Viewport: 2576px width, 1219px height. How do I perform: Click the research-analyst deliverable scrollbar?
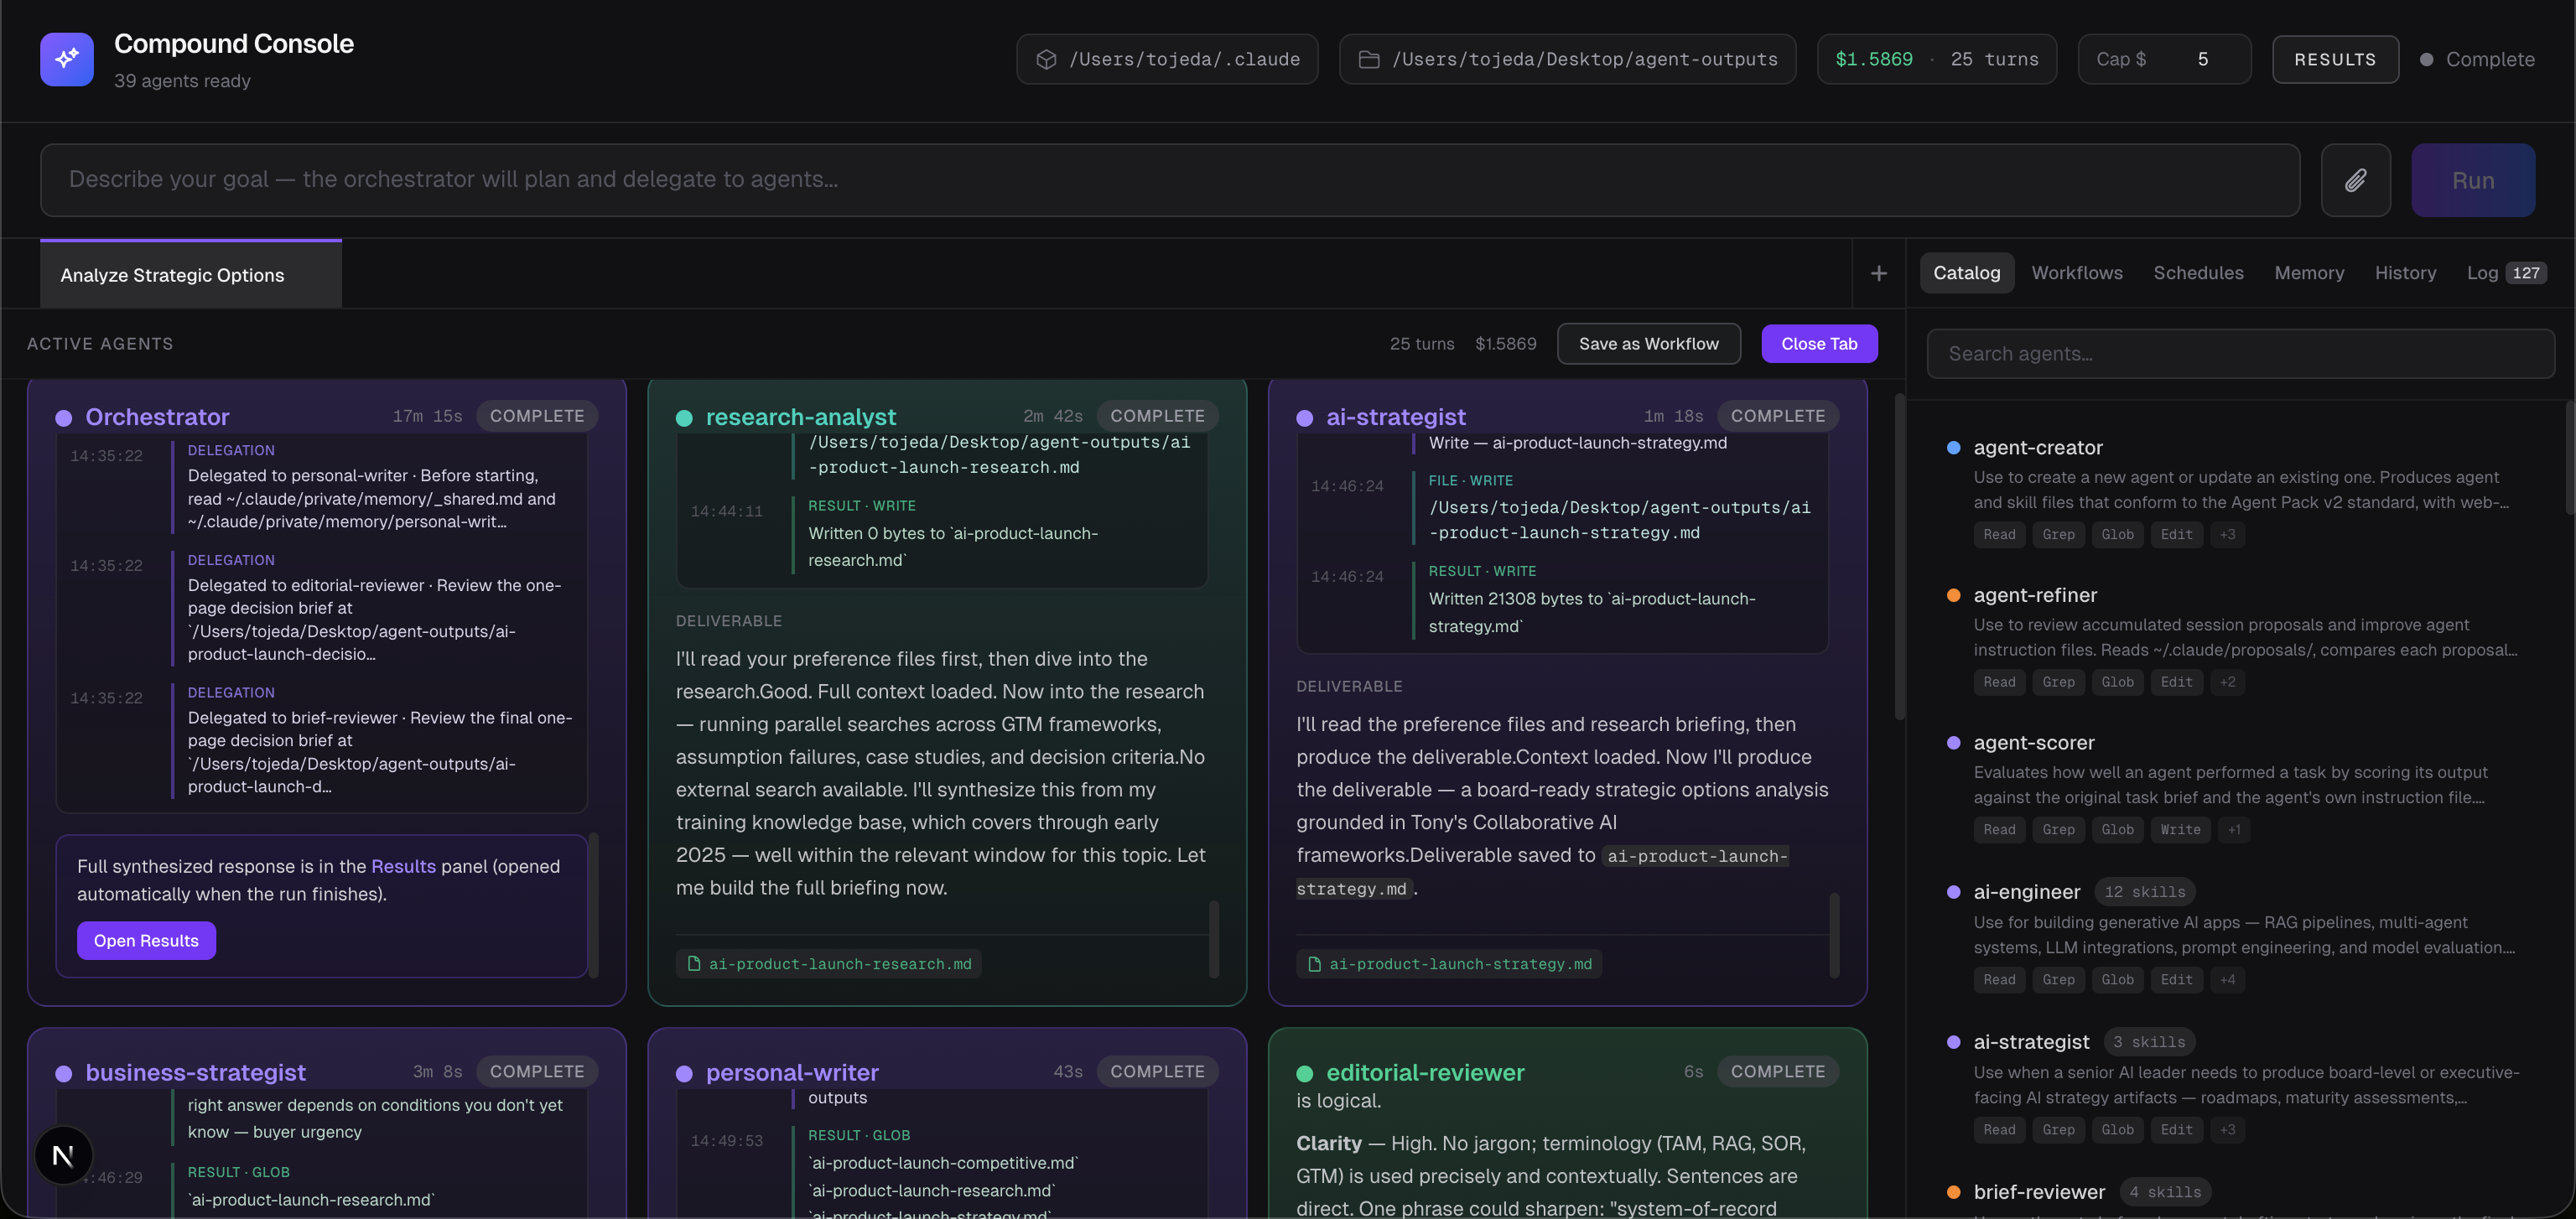[x=1214, y=938]
